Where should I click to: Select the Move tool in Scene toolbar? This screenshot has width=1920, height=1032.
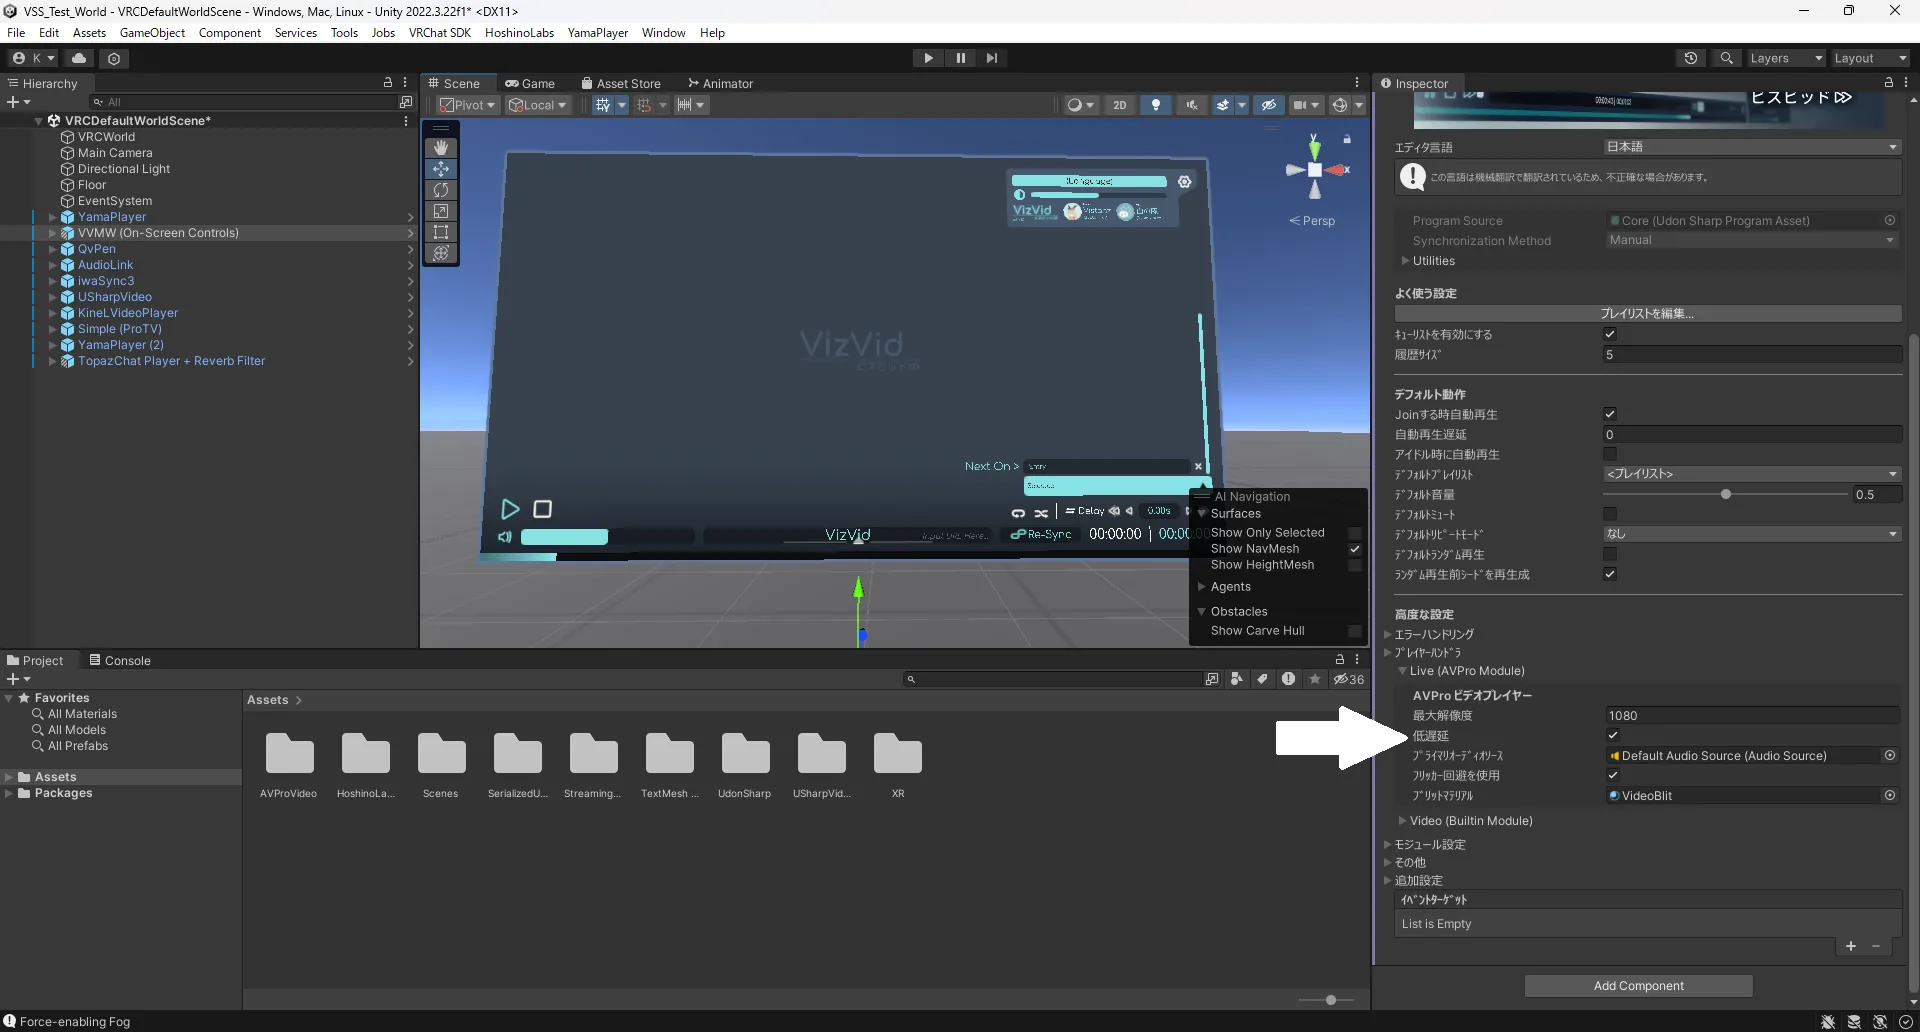pyautogui.click(x=441, y=168)
